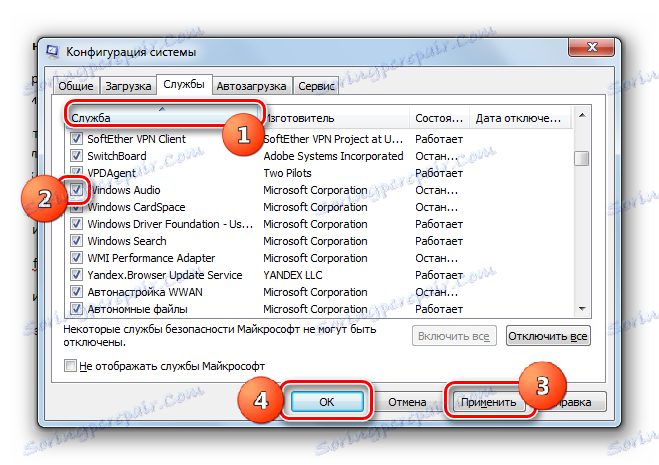
Task: Click the services list scrollbar thumb
Action: [582, 159]
